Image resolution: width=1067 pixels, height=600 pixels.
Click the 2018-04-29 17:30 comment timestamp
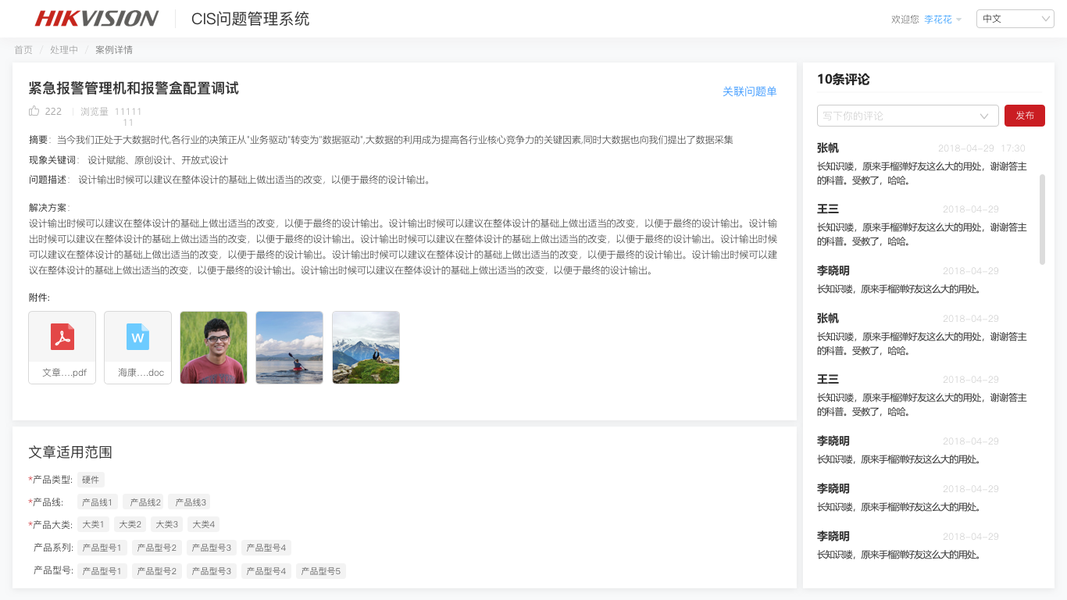tap(981, 148)
